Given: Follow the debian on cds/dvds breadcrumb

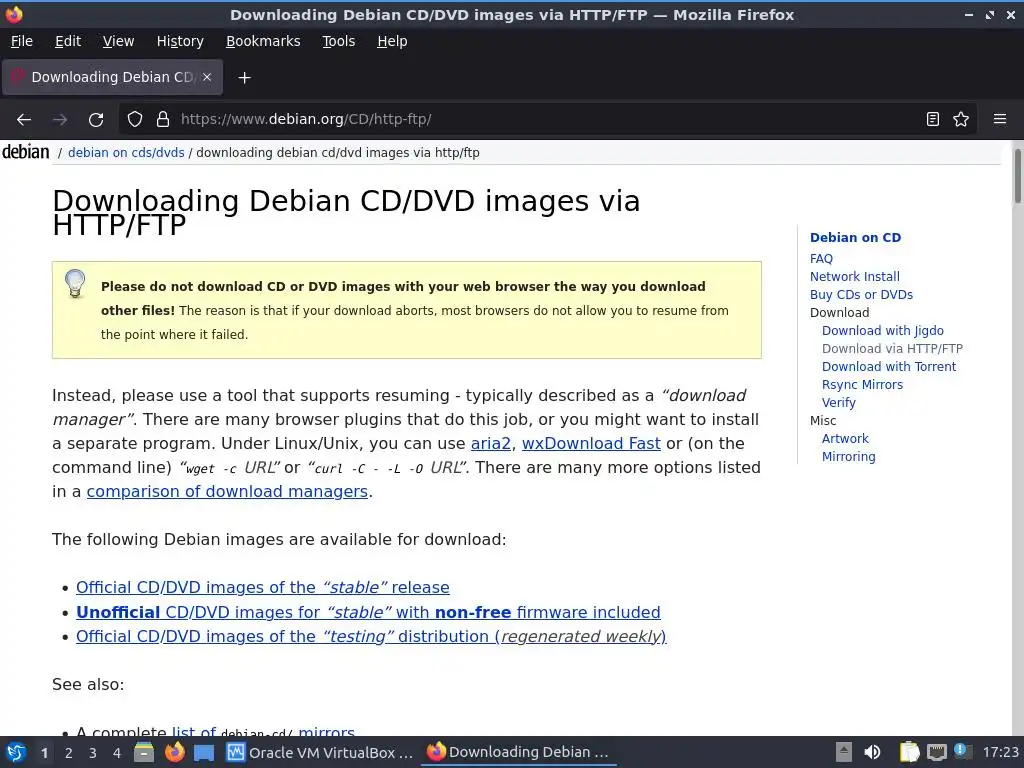Looking at the screenshot, I should pyautogui.click(x=126, y=153).
